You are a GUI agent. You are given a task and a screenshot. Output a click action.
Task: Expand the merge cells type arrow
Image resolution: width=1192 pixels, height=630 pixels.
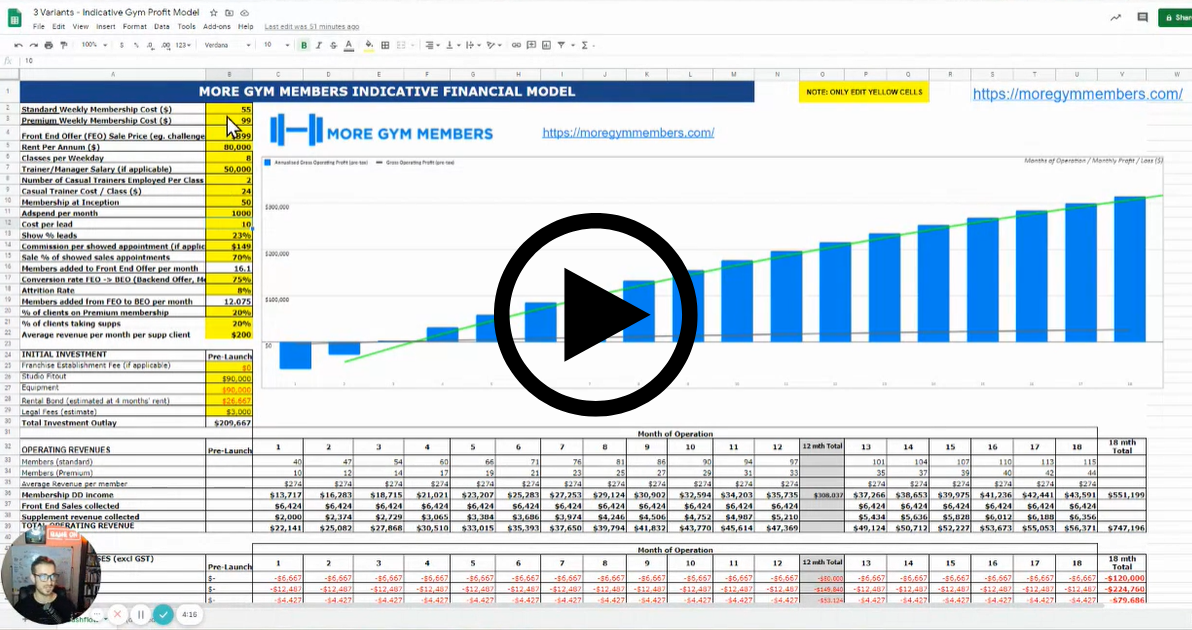point(412,46)
